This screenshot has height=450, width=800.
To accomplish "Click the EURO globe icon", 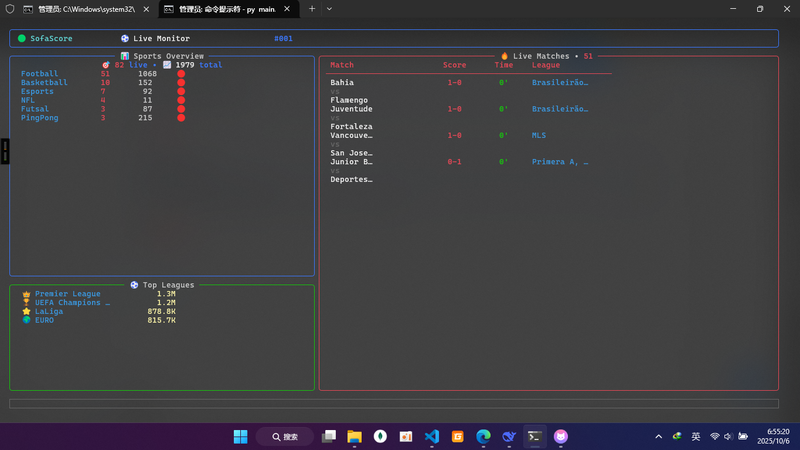I will [27, 320].
